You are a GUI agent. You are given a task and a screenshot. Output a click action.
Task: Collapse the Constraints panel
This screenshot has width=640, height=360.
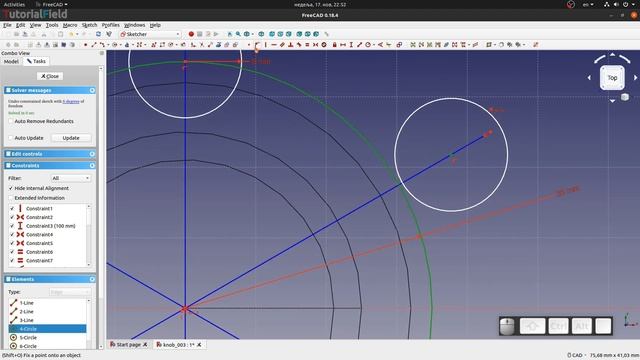(x=92, y=166)
